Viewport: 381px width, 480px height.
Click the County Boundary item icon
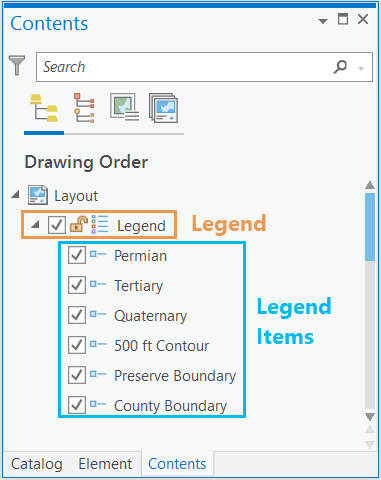coord(98,404)
